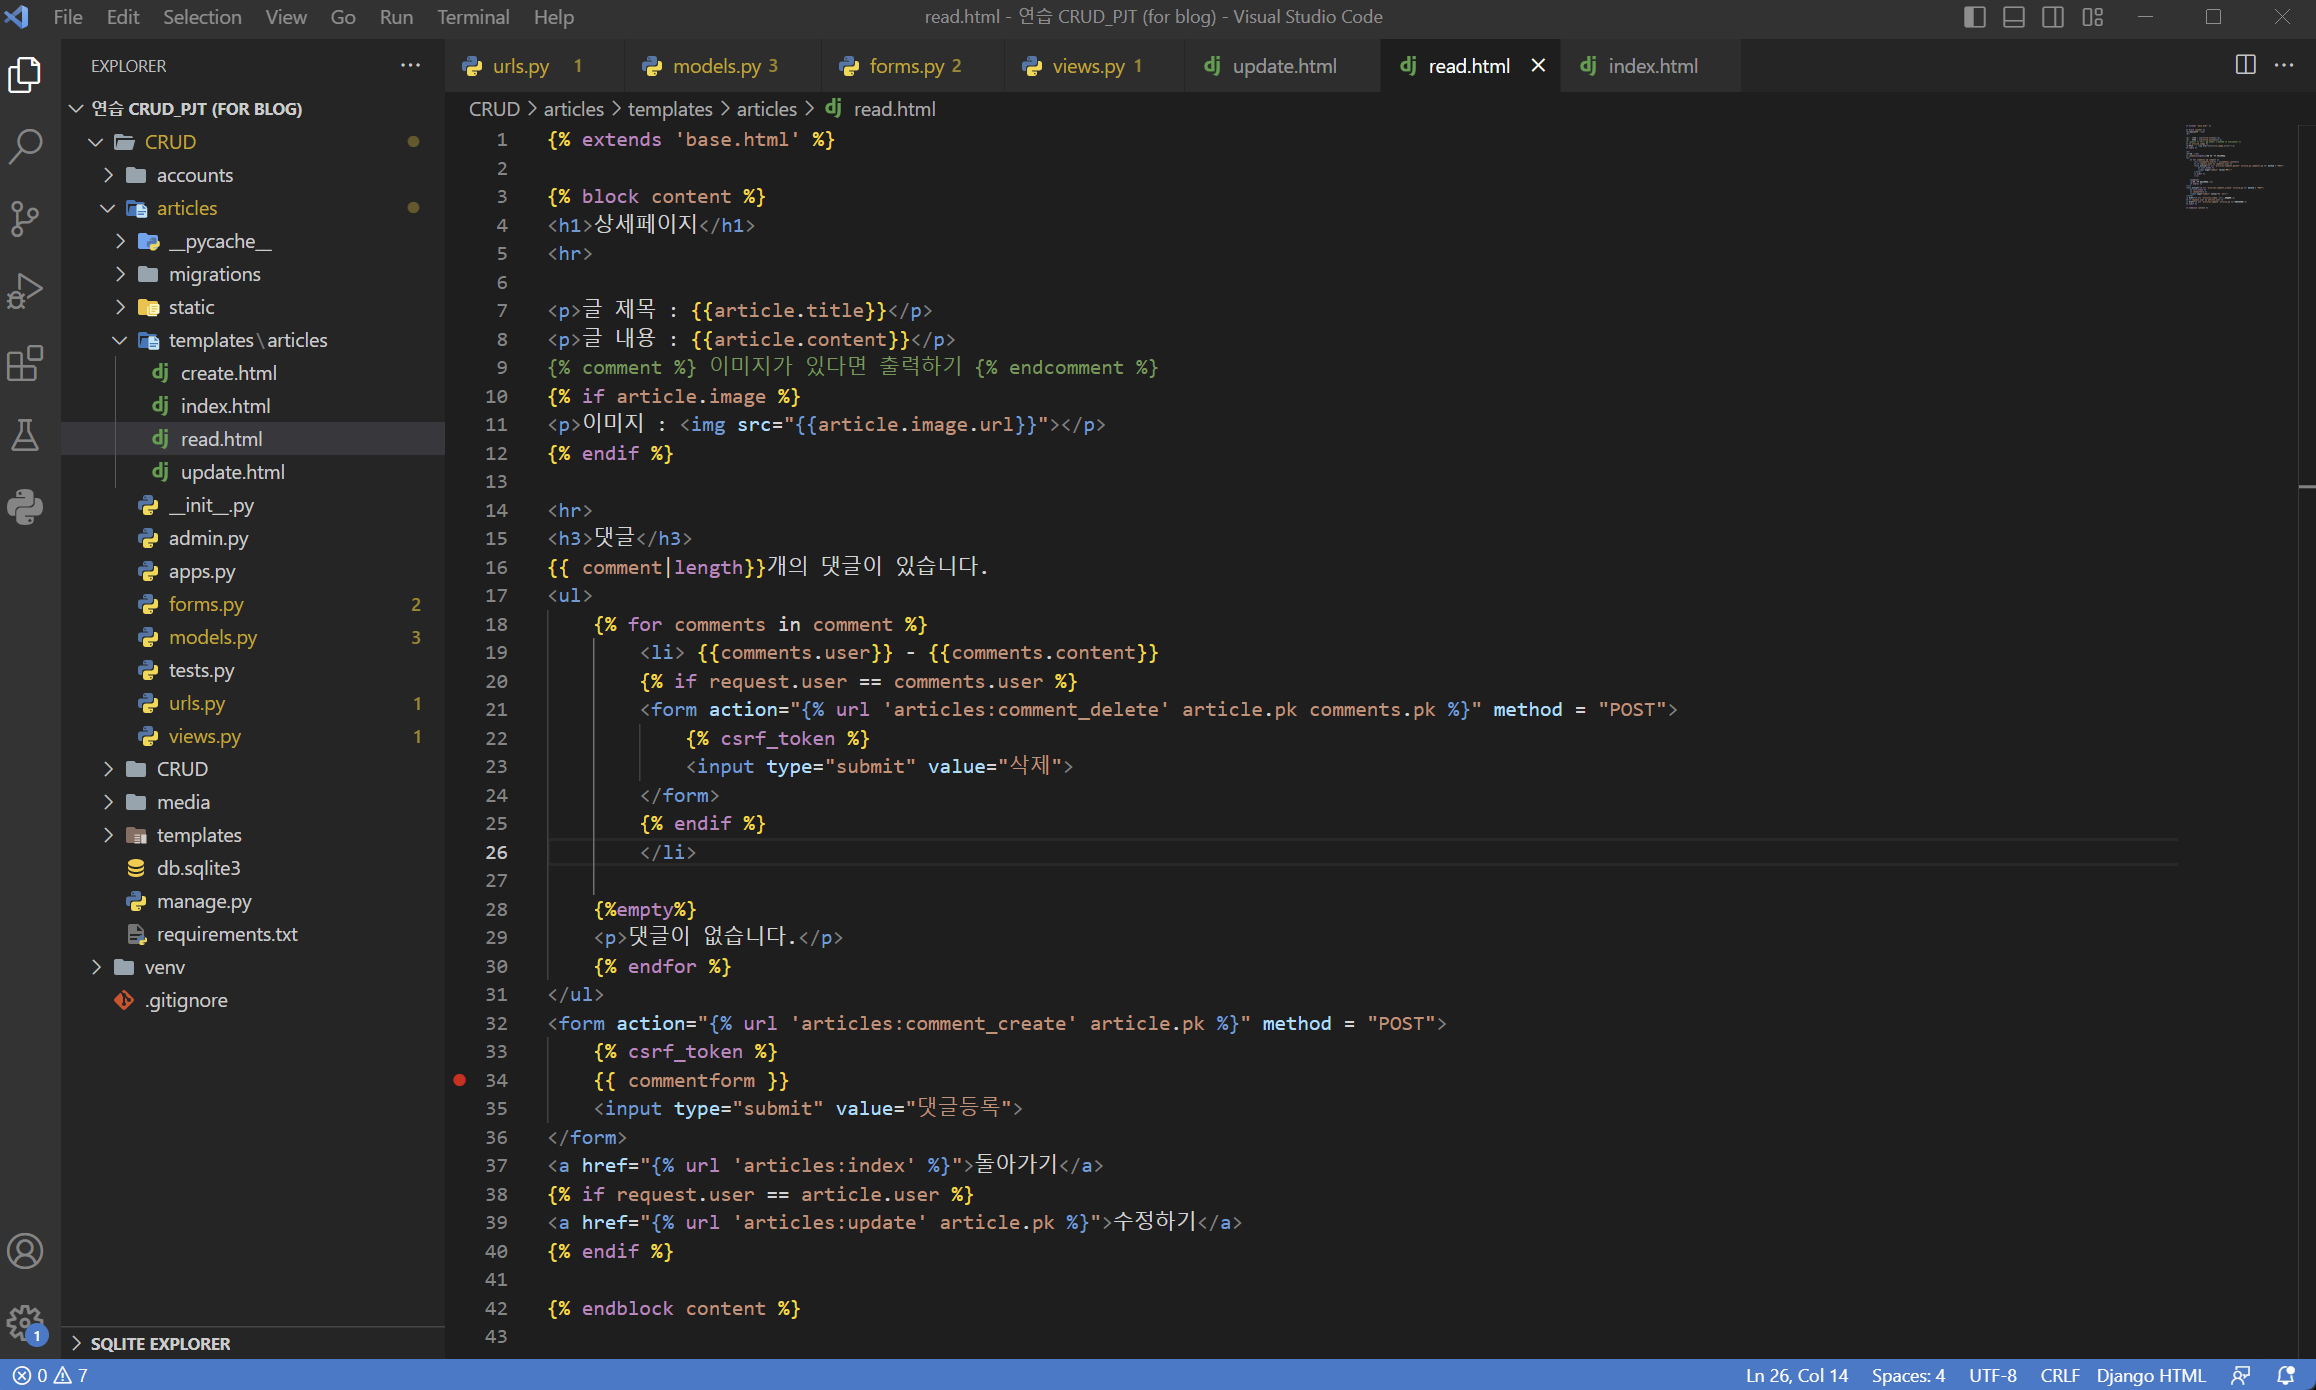Expand the accounts folder
Screen dimensions: 2316x1390
click(x=194, y=175)
